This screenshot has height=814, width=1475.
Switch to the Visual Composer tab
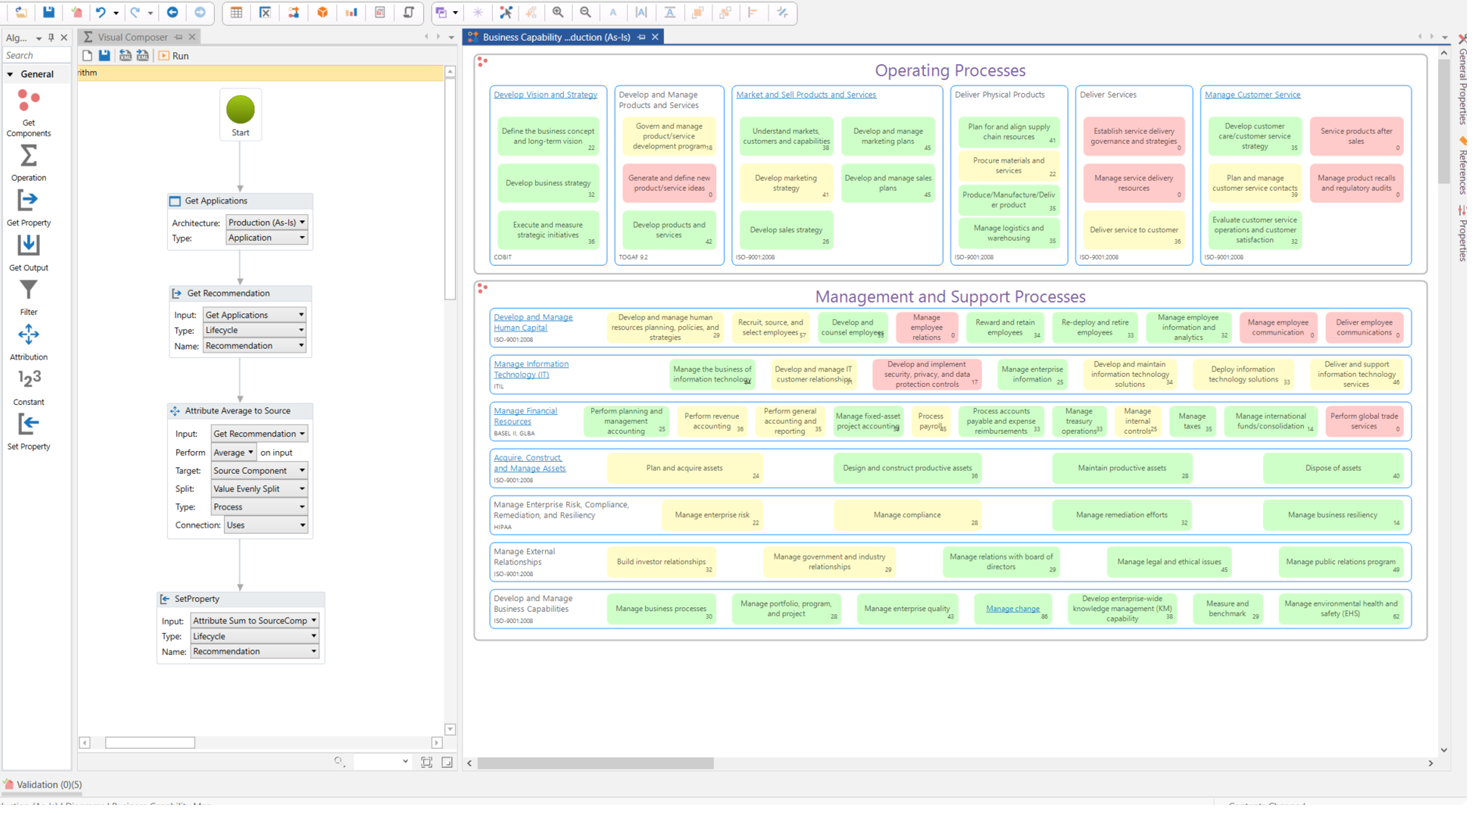(x=131, y=36)
